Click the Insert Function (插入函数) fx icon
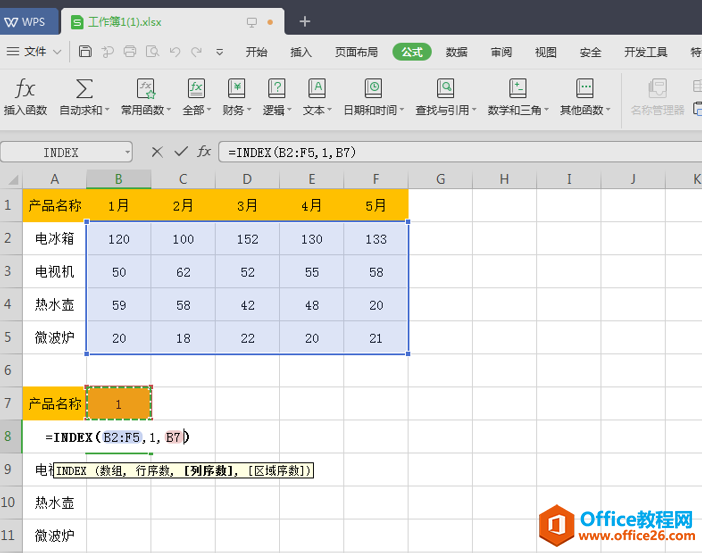The image size is (702, 553). click(25, 89)
